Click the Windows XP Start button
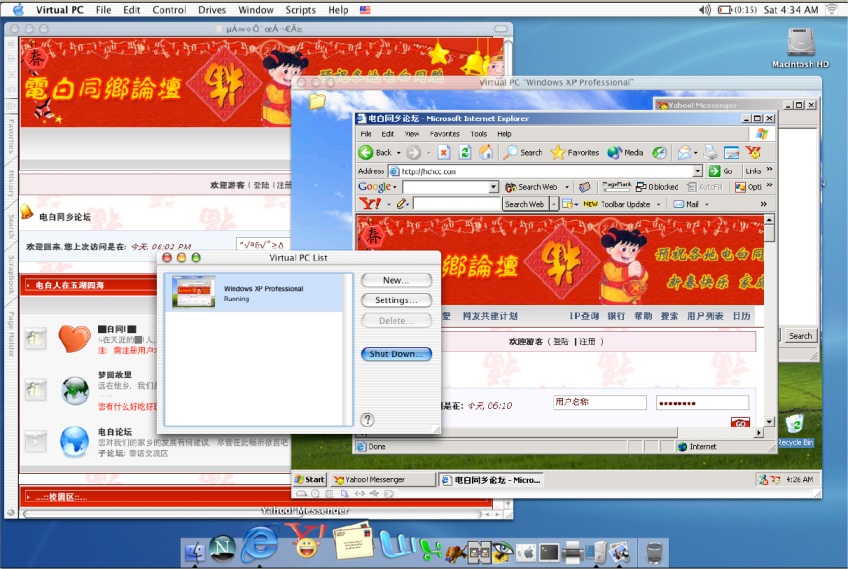The image size is (848, 569). pos(310,479)
